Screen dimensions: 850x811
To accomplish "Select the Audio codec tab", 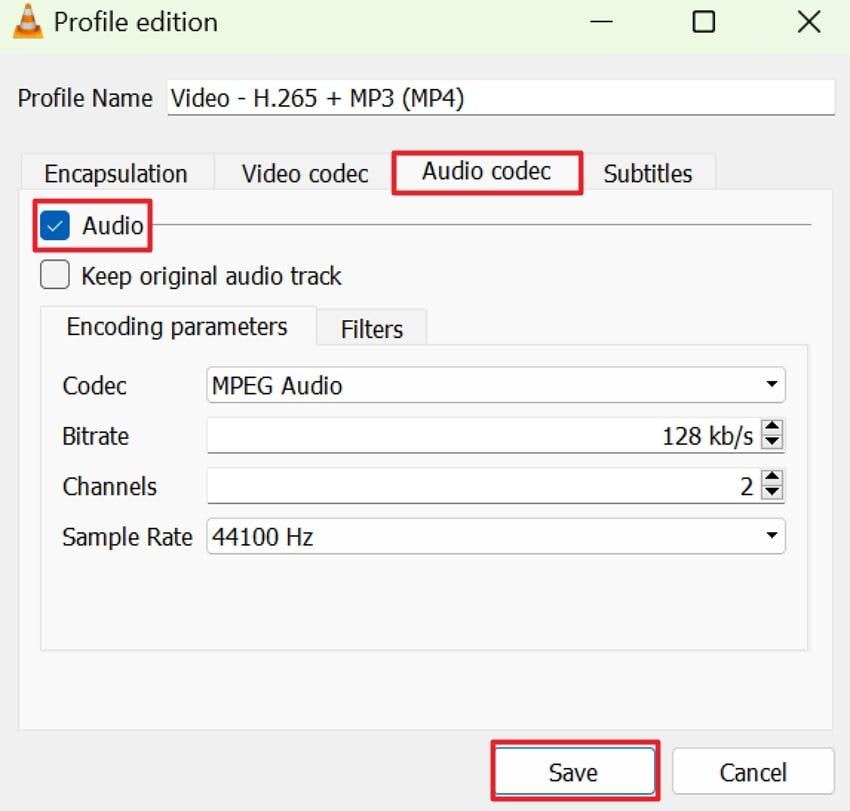I will click(487, 170).
